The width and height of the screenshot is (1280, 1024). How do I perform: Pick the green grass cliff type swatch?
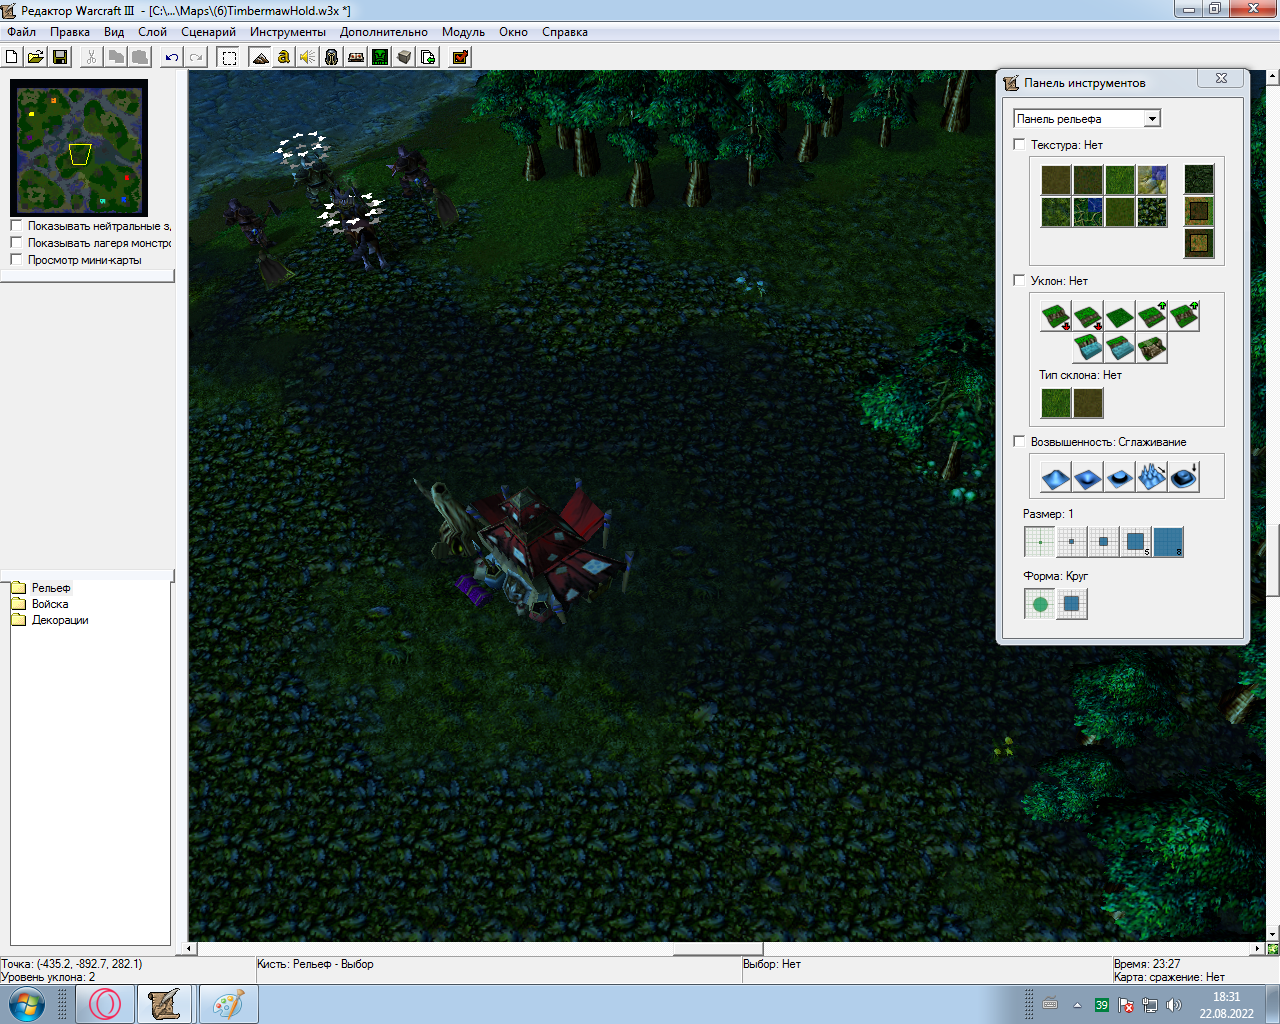click(1056, 403)
